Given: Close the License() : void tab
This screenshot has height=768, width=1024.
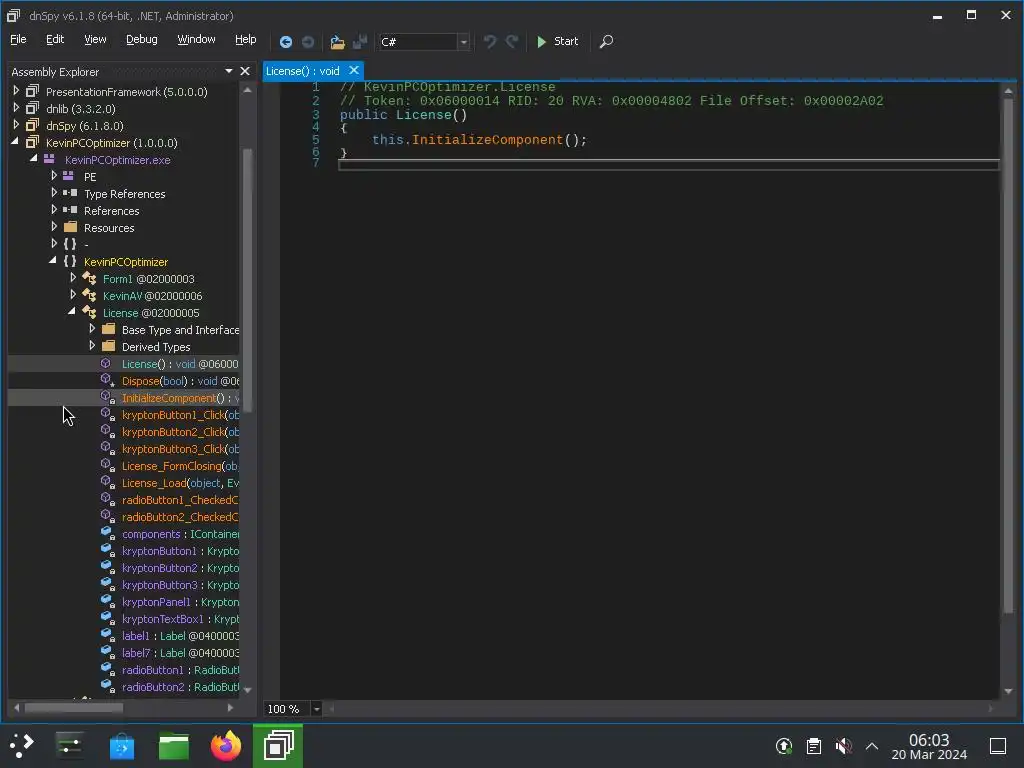Looking at the screenshot, I should [353, 71].
